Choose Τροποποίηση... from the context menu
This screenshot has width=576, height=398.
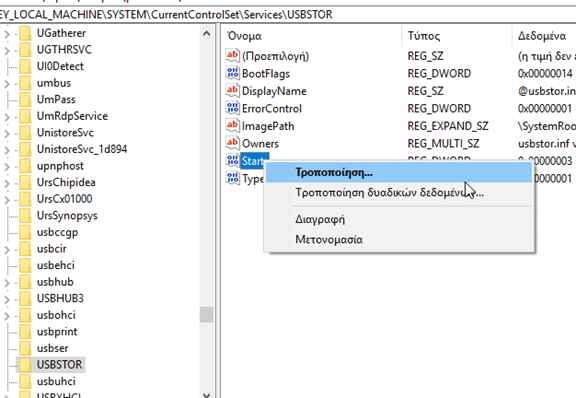(x=399, y=172)
